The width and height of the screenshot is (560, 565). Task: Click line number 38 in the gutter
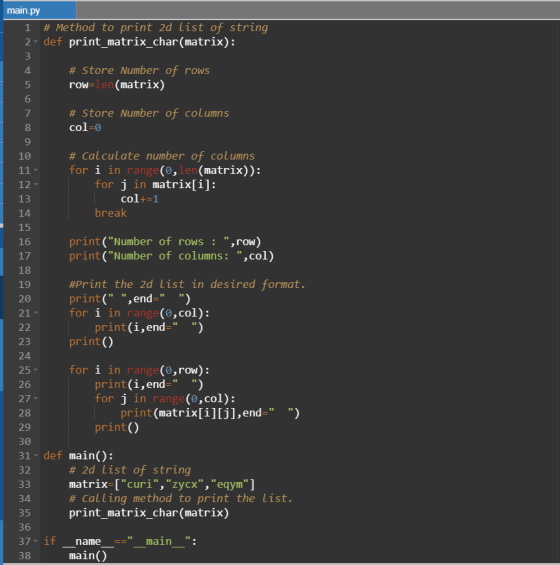click(x=25, y=556)
